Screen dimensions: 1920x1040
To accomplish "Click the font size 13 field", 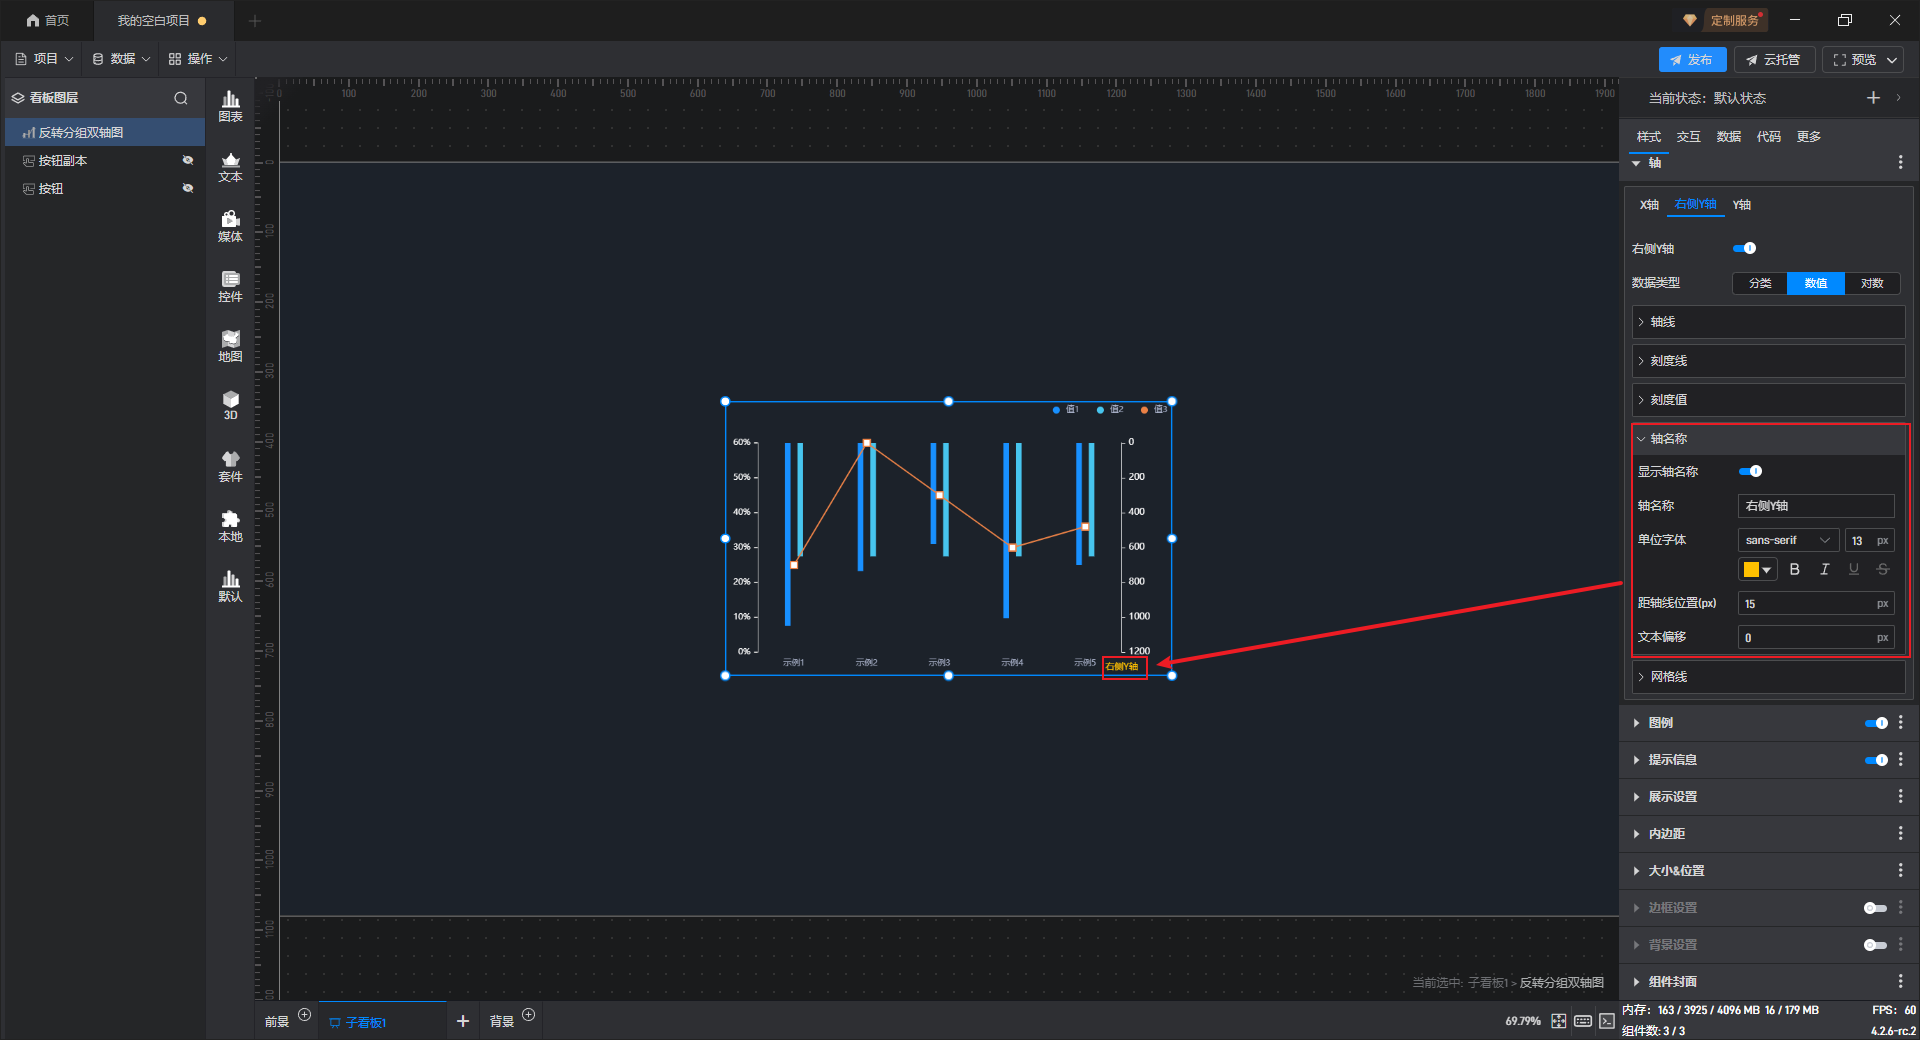I will [x=1869, y=540].
